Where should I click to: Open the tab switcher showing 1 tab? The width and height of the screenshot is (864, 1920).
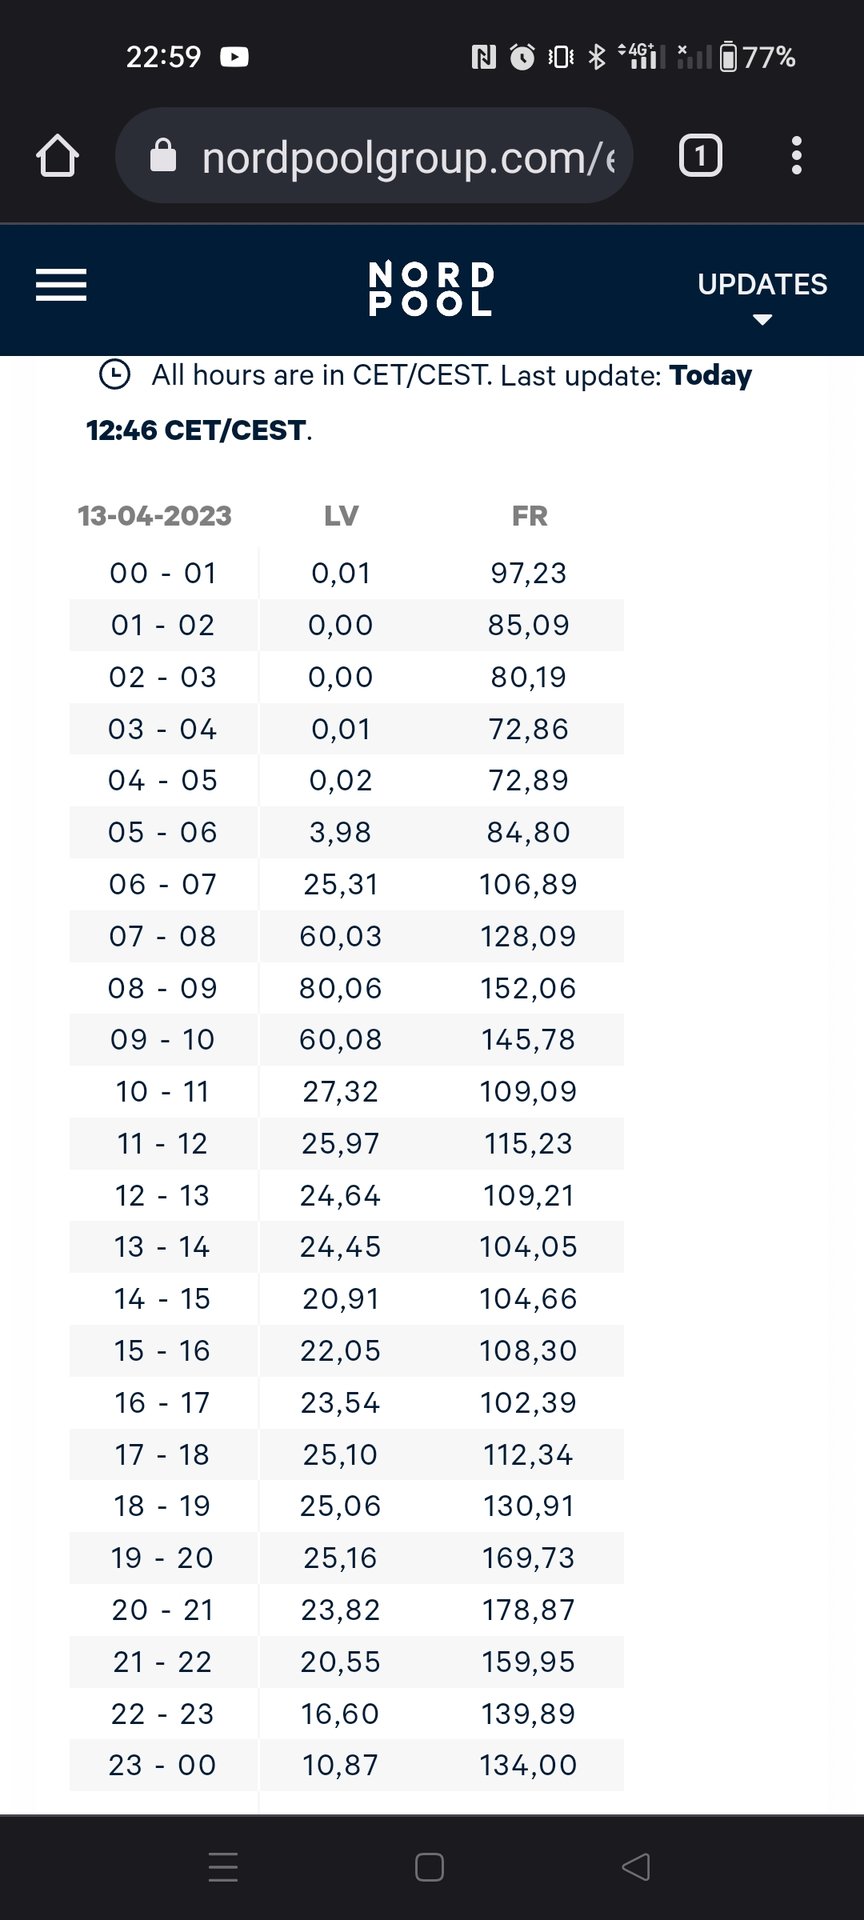coord(700,156)
